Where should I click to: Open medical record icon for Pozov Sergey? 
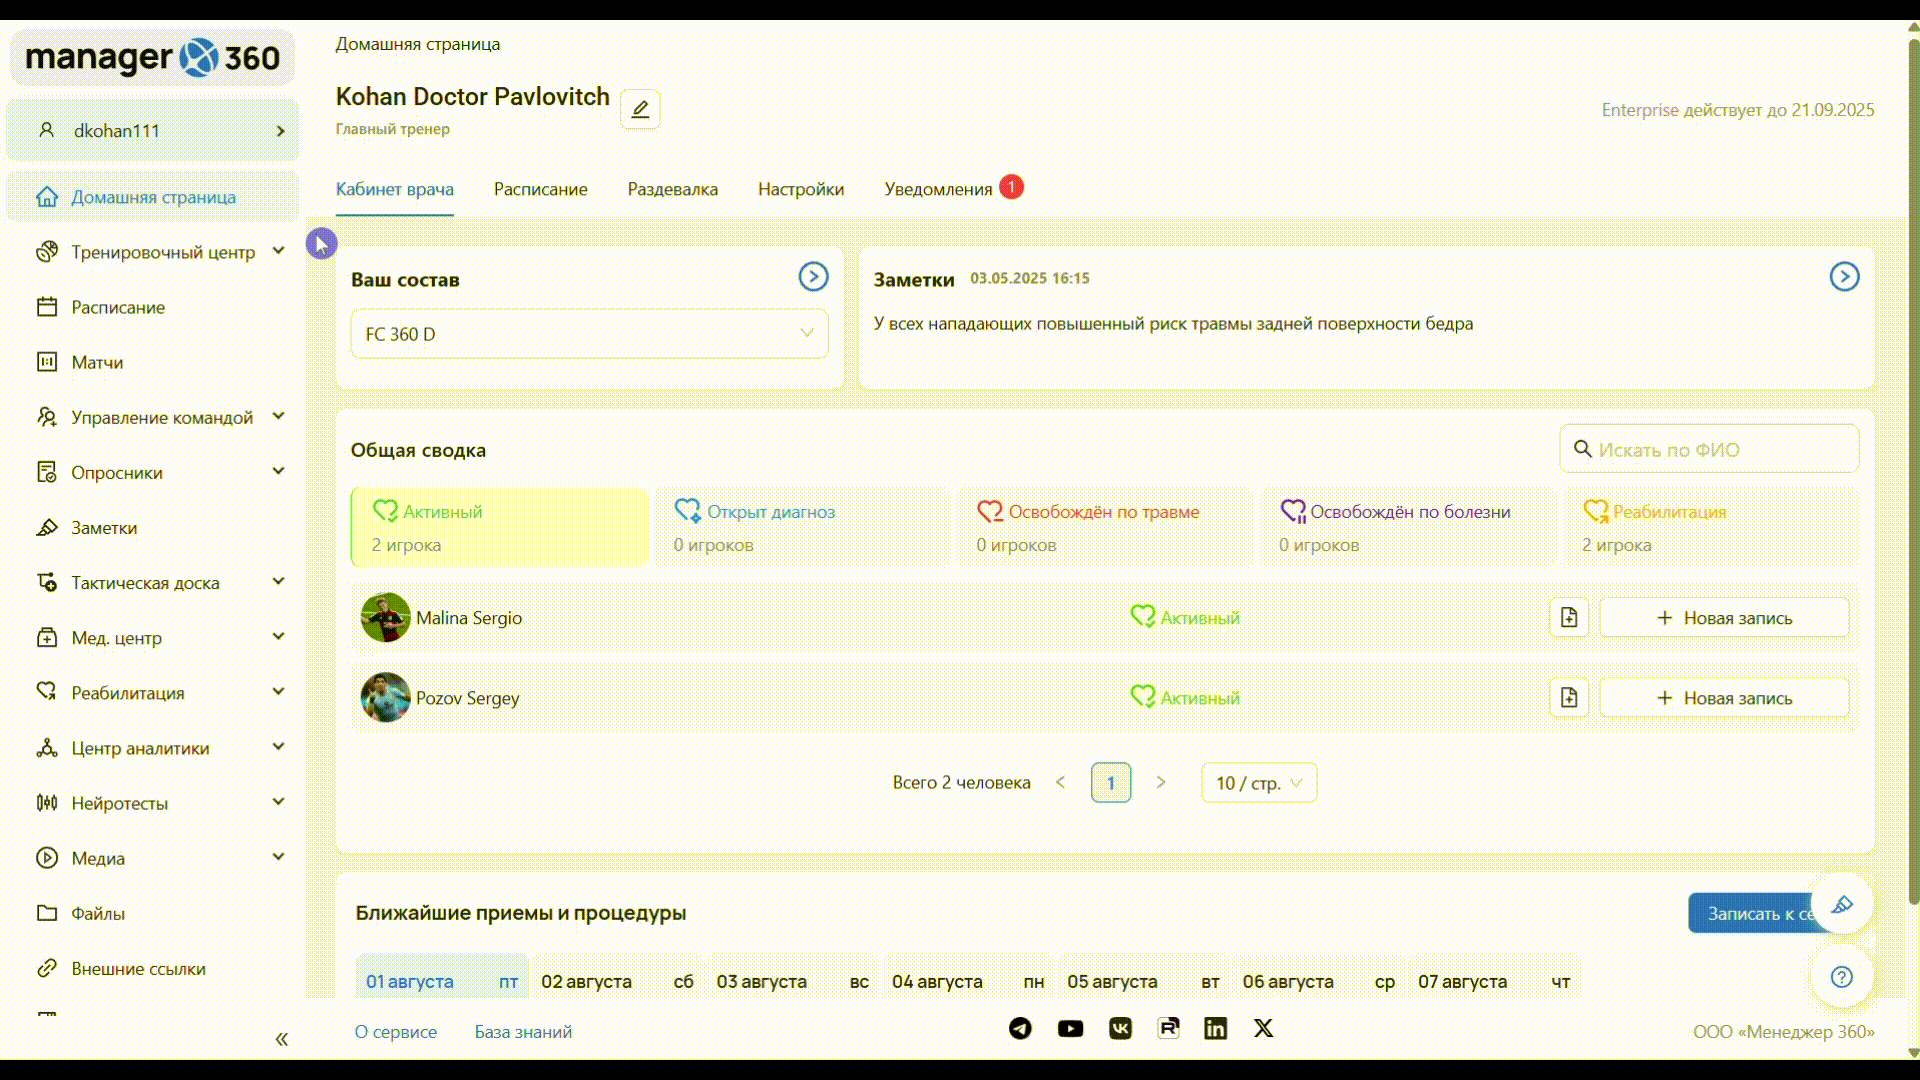pos(1569,698)
